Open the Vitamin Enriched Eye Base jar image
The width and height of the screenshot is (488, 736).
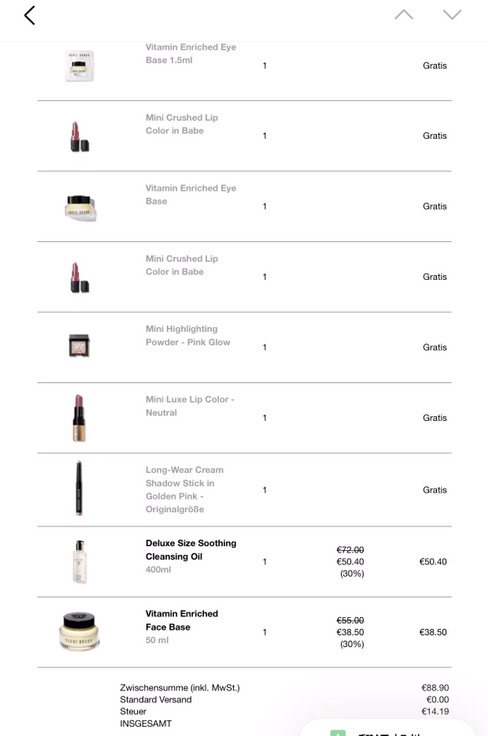point(80,207)
